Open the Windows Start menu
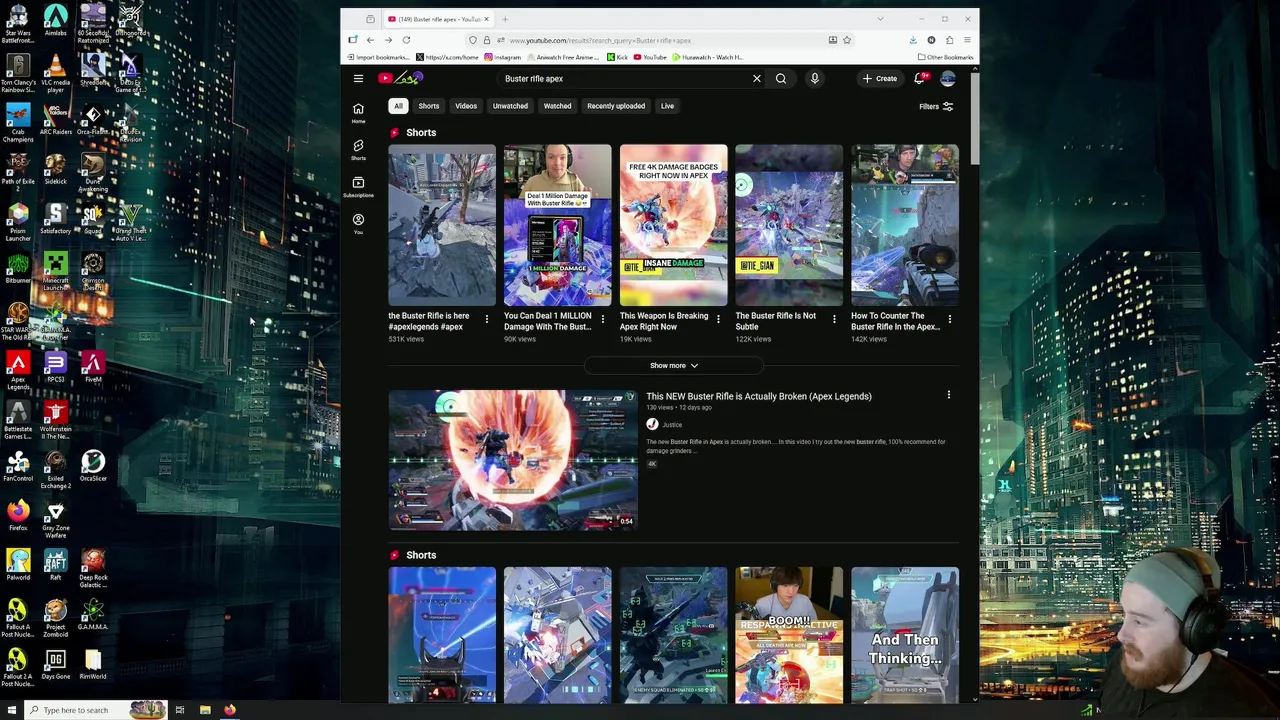The width and height of the screenshot is (1280, 720). (10, 710)
